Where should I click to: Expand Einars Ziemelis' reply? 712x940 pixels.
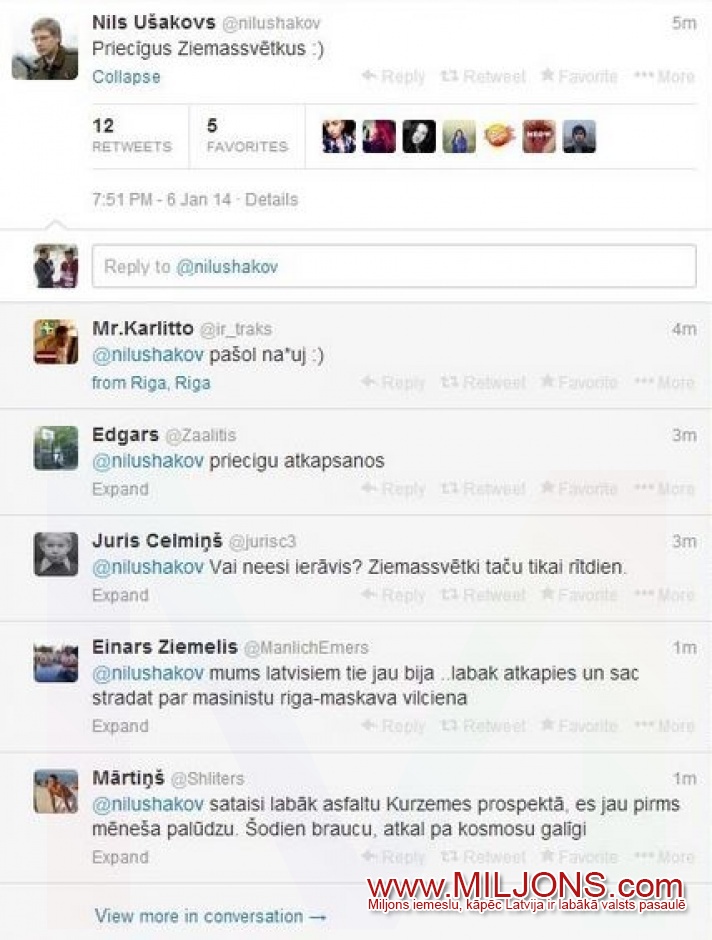(120, 726)
